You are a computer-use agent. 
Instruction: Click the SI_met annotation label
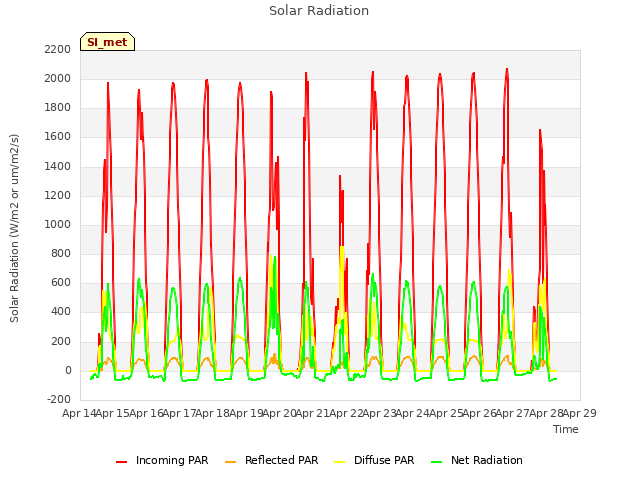coord(107,42)
